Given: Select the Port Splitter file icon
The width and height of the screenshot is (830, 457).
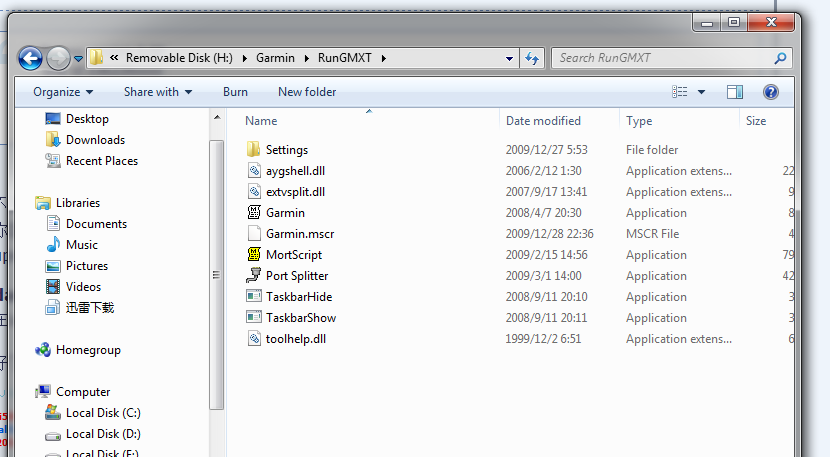Looking at the screenshot, I should (x=254, y=276).
